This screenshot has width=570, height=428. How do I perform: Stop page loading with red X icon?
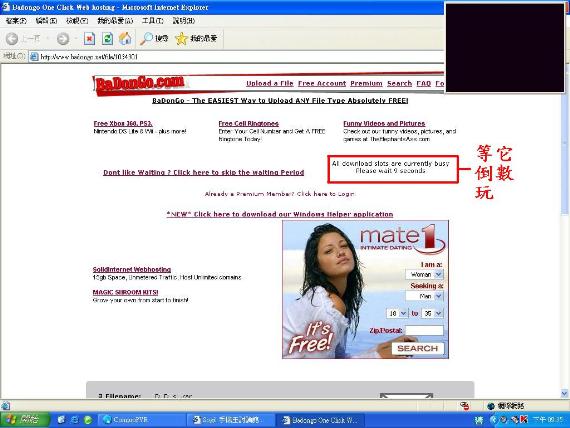(x=89, y=39)
